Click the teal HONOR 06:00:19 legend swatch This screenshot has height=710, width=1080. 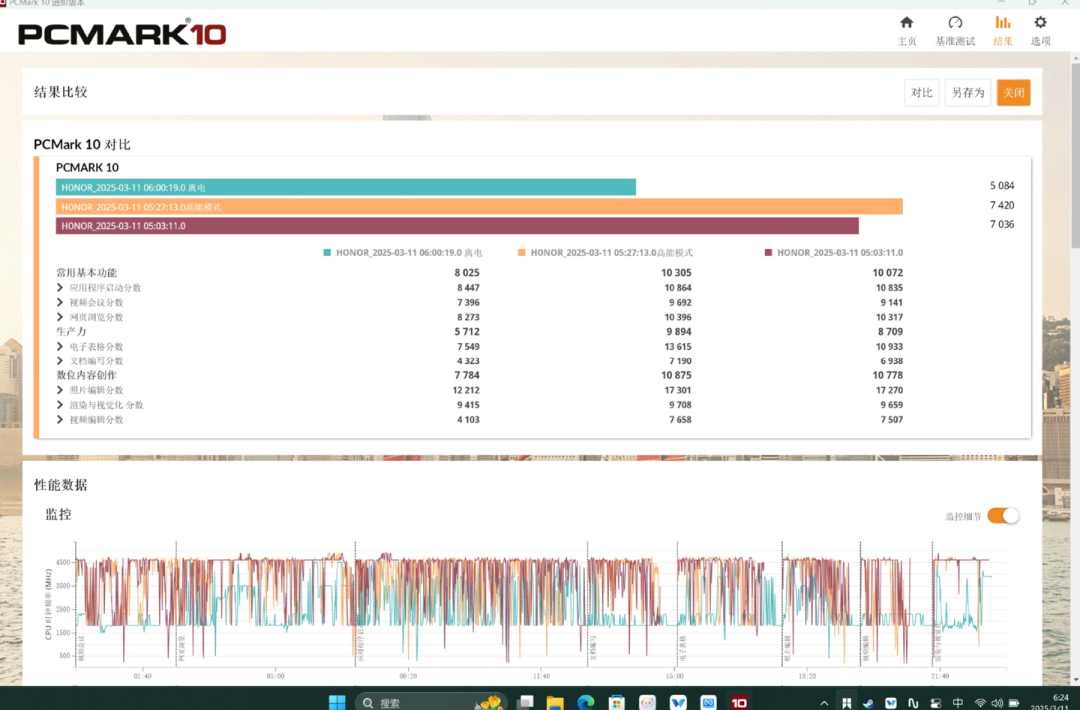(x=327, y=253)
